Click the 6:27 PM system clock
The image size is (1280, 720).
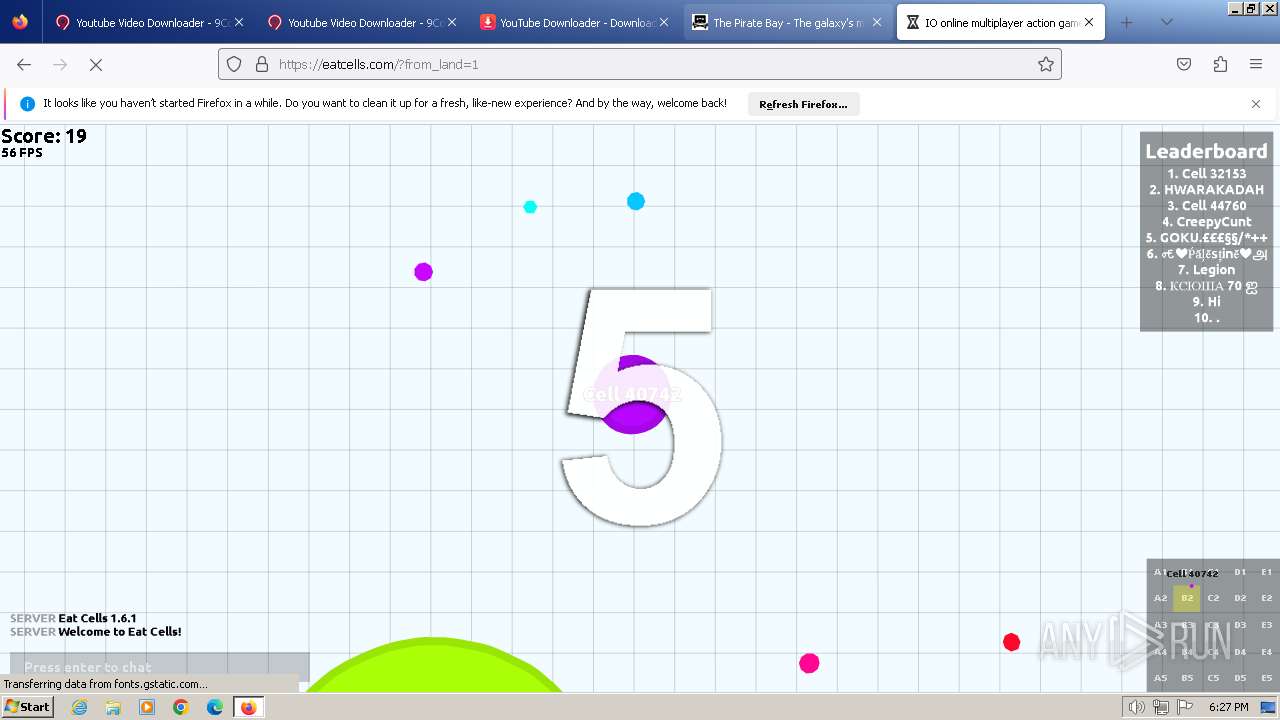pyautogui.click(x=1229, y=707)
